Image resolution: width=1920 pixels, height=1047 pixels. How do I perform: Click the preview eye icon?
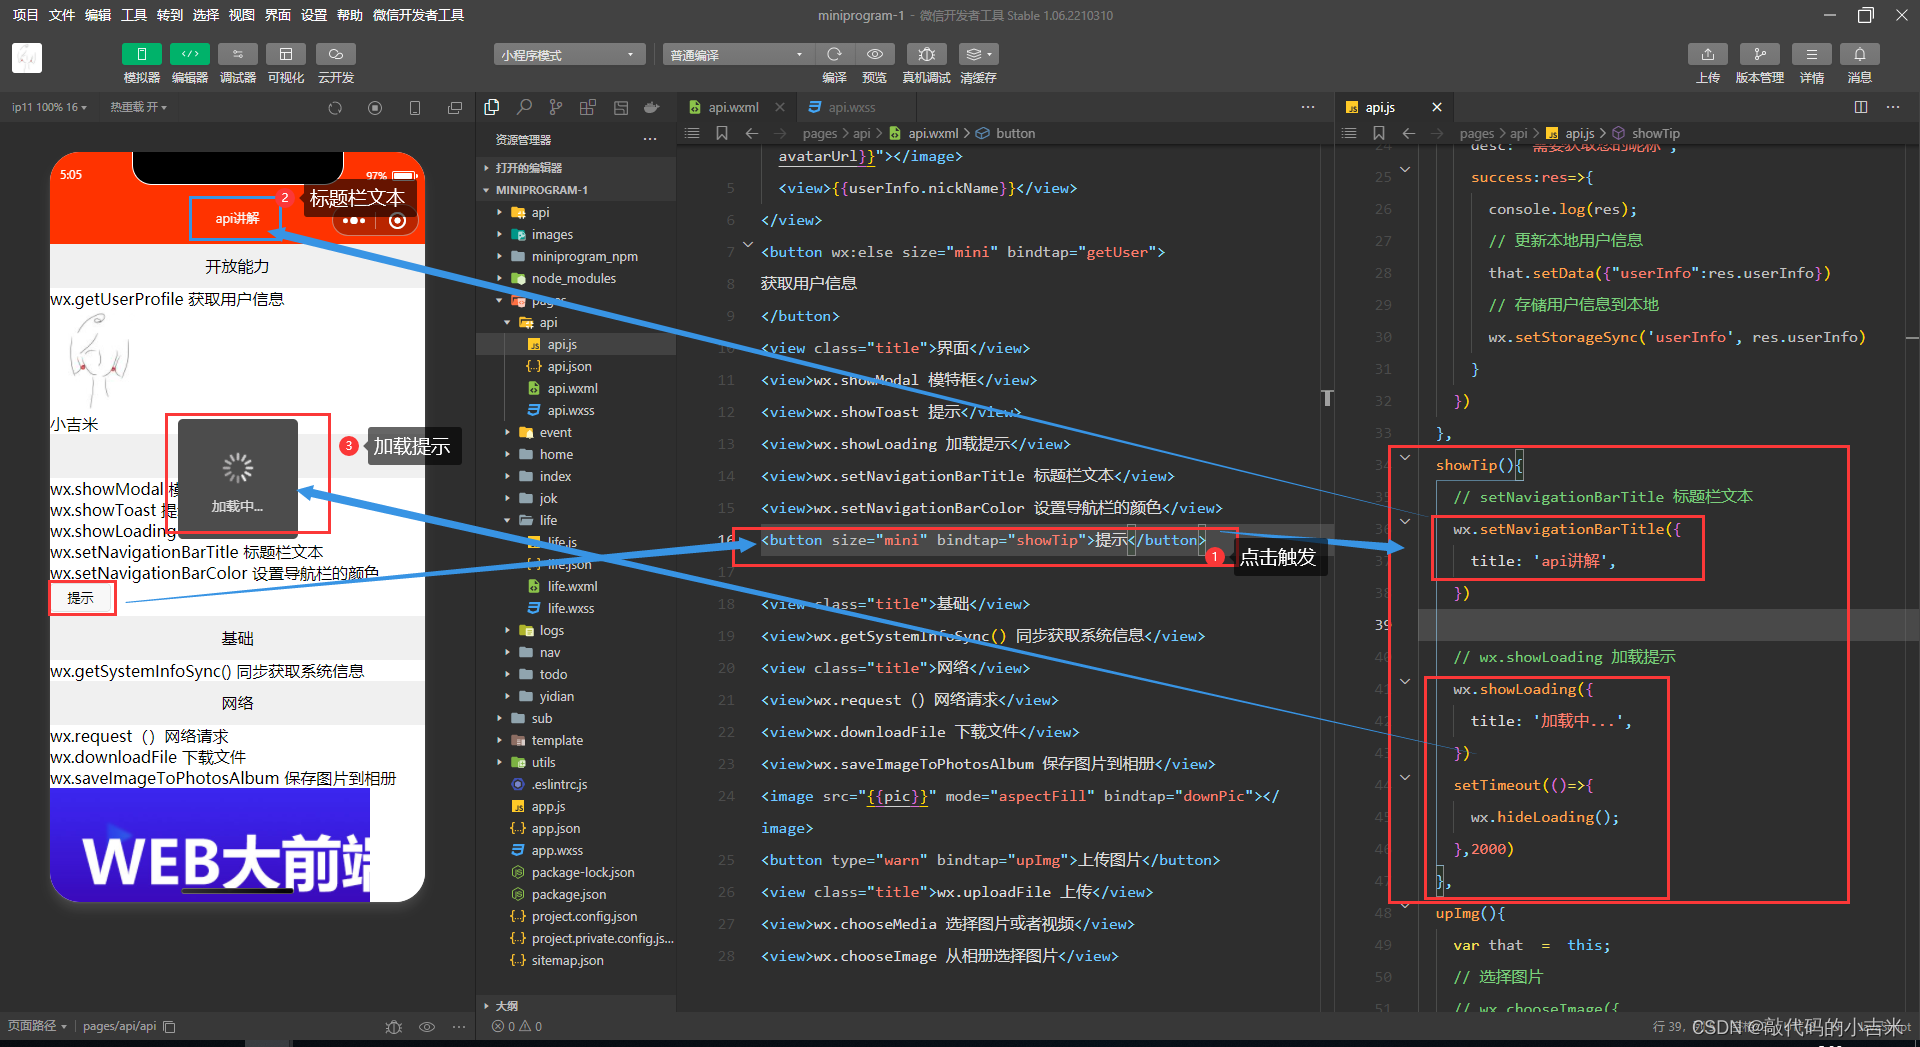click(875, 54)
